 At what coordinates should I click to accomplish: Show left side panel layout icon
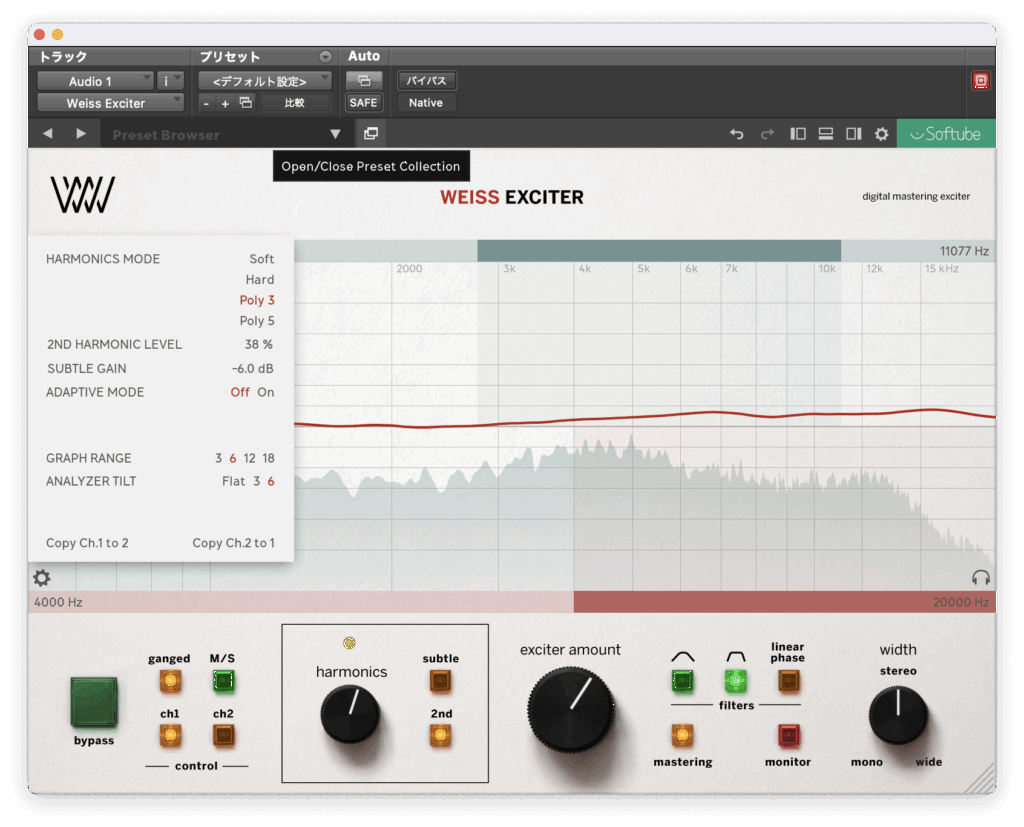point(798,134)
